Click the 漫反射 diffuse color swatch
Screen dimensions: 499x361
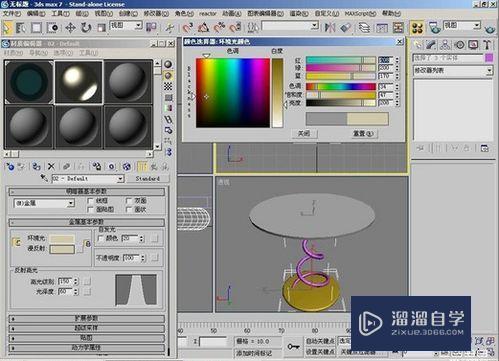coord(62,249)
